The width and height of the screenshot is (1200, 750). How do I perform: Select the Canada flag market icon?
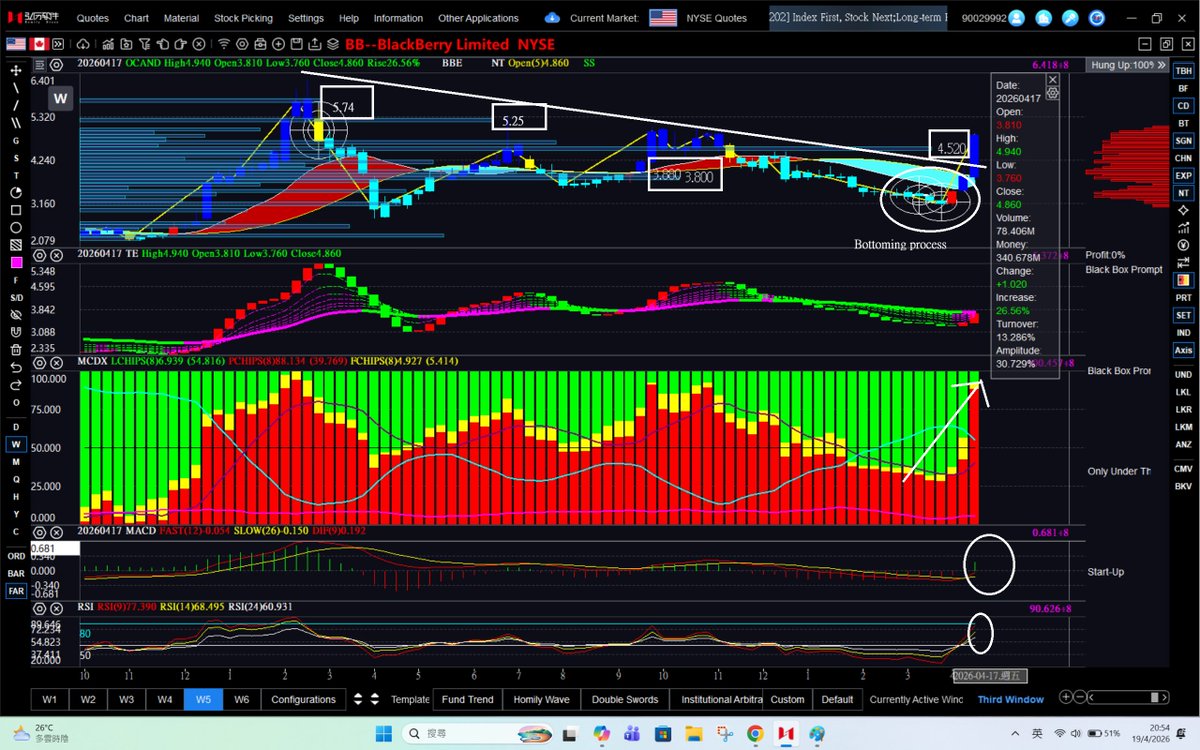coord(39,44)
